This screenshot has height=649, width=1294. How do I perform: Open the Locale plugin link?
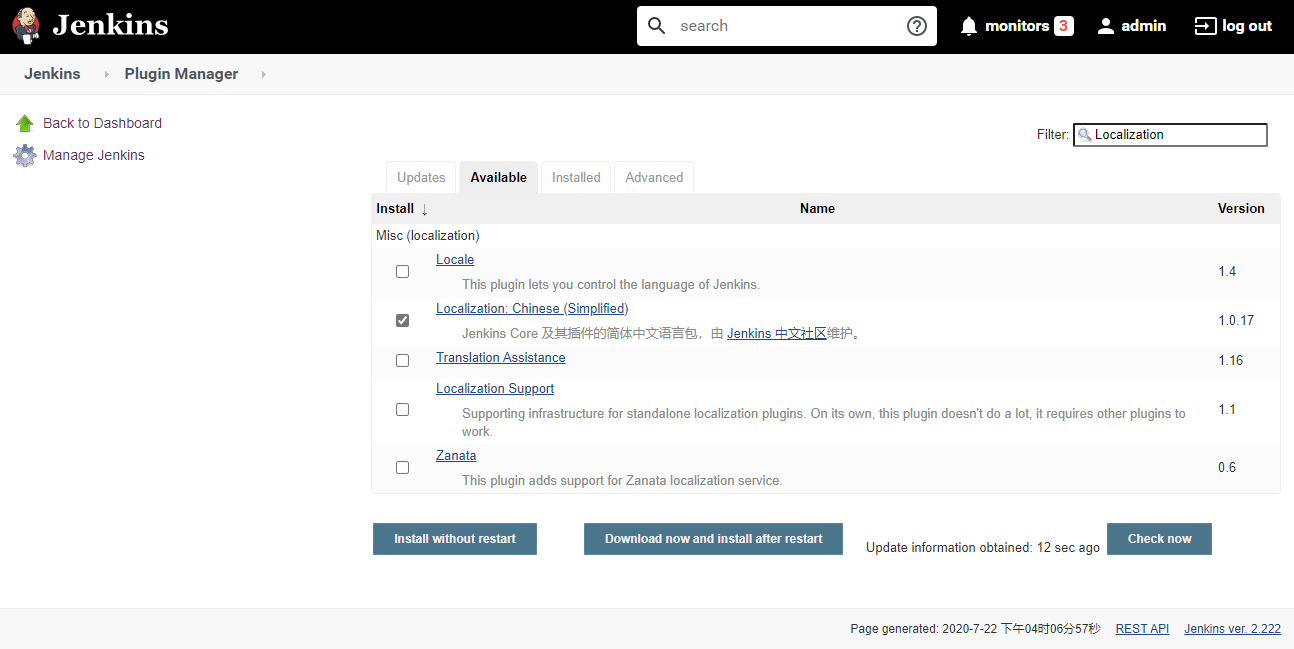[455, 260]
